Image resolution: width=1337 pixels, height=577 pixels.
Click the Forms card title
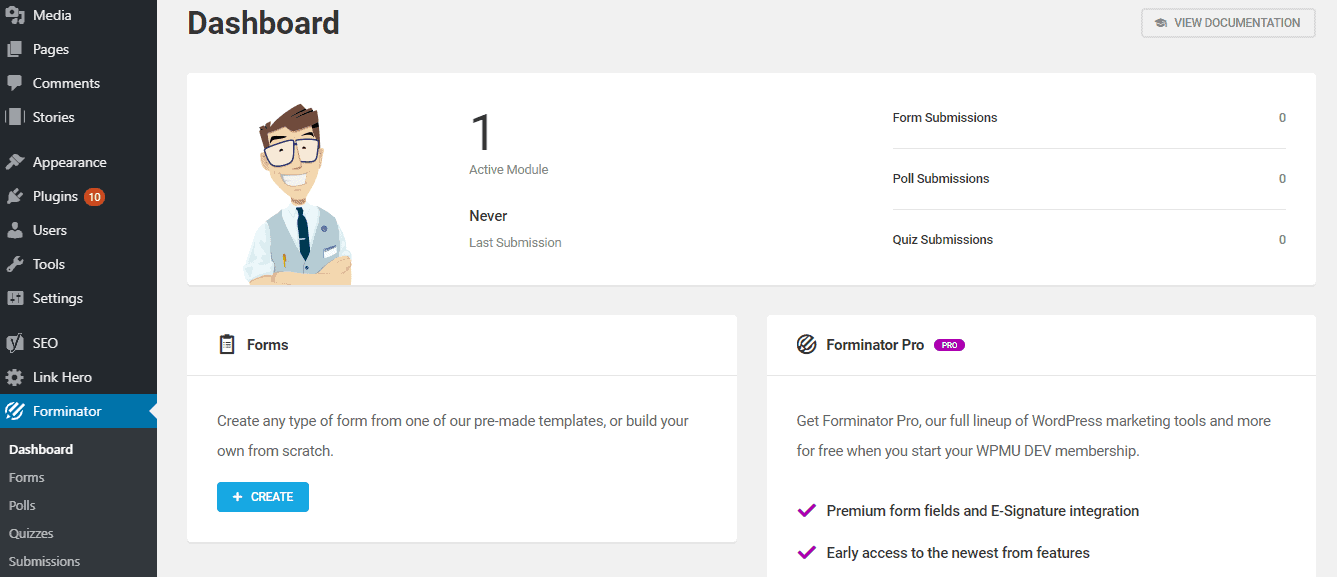point(267,345)
